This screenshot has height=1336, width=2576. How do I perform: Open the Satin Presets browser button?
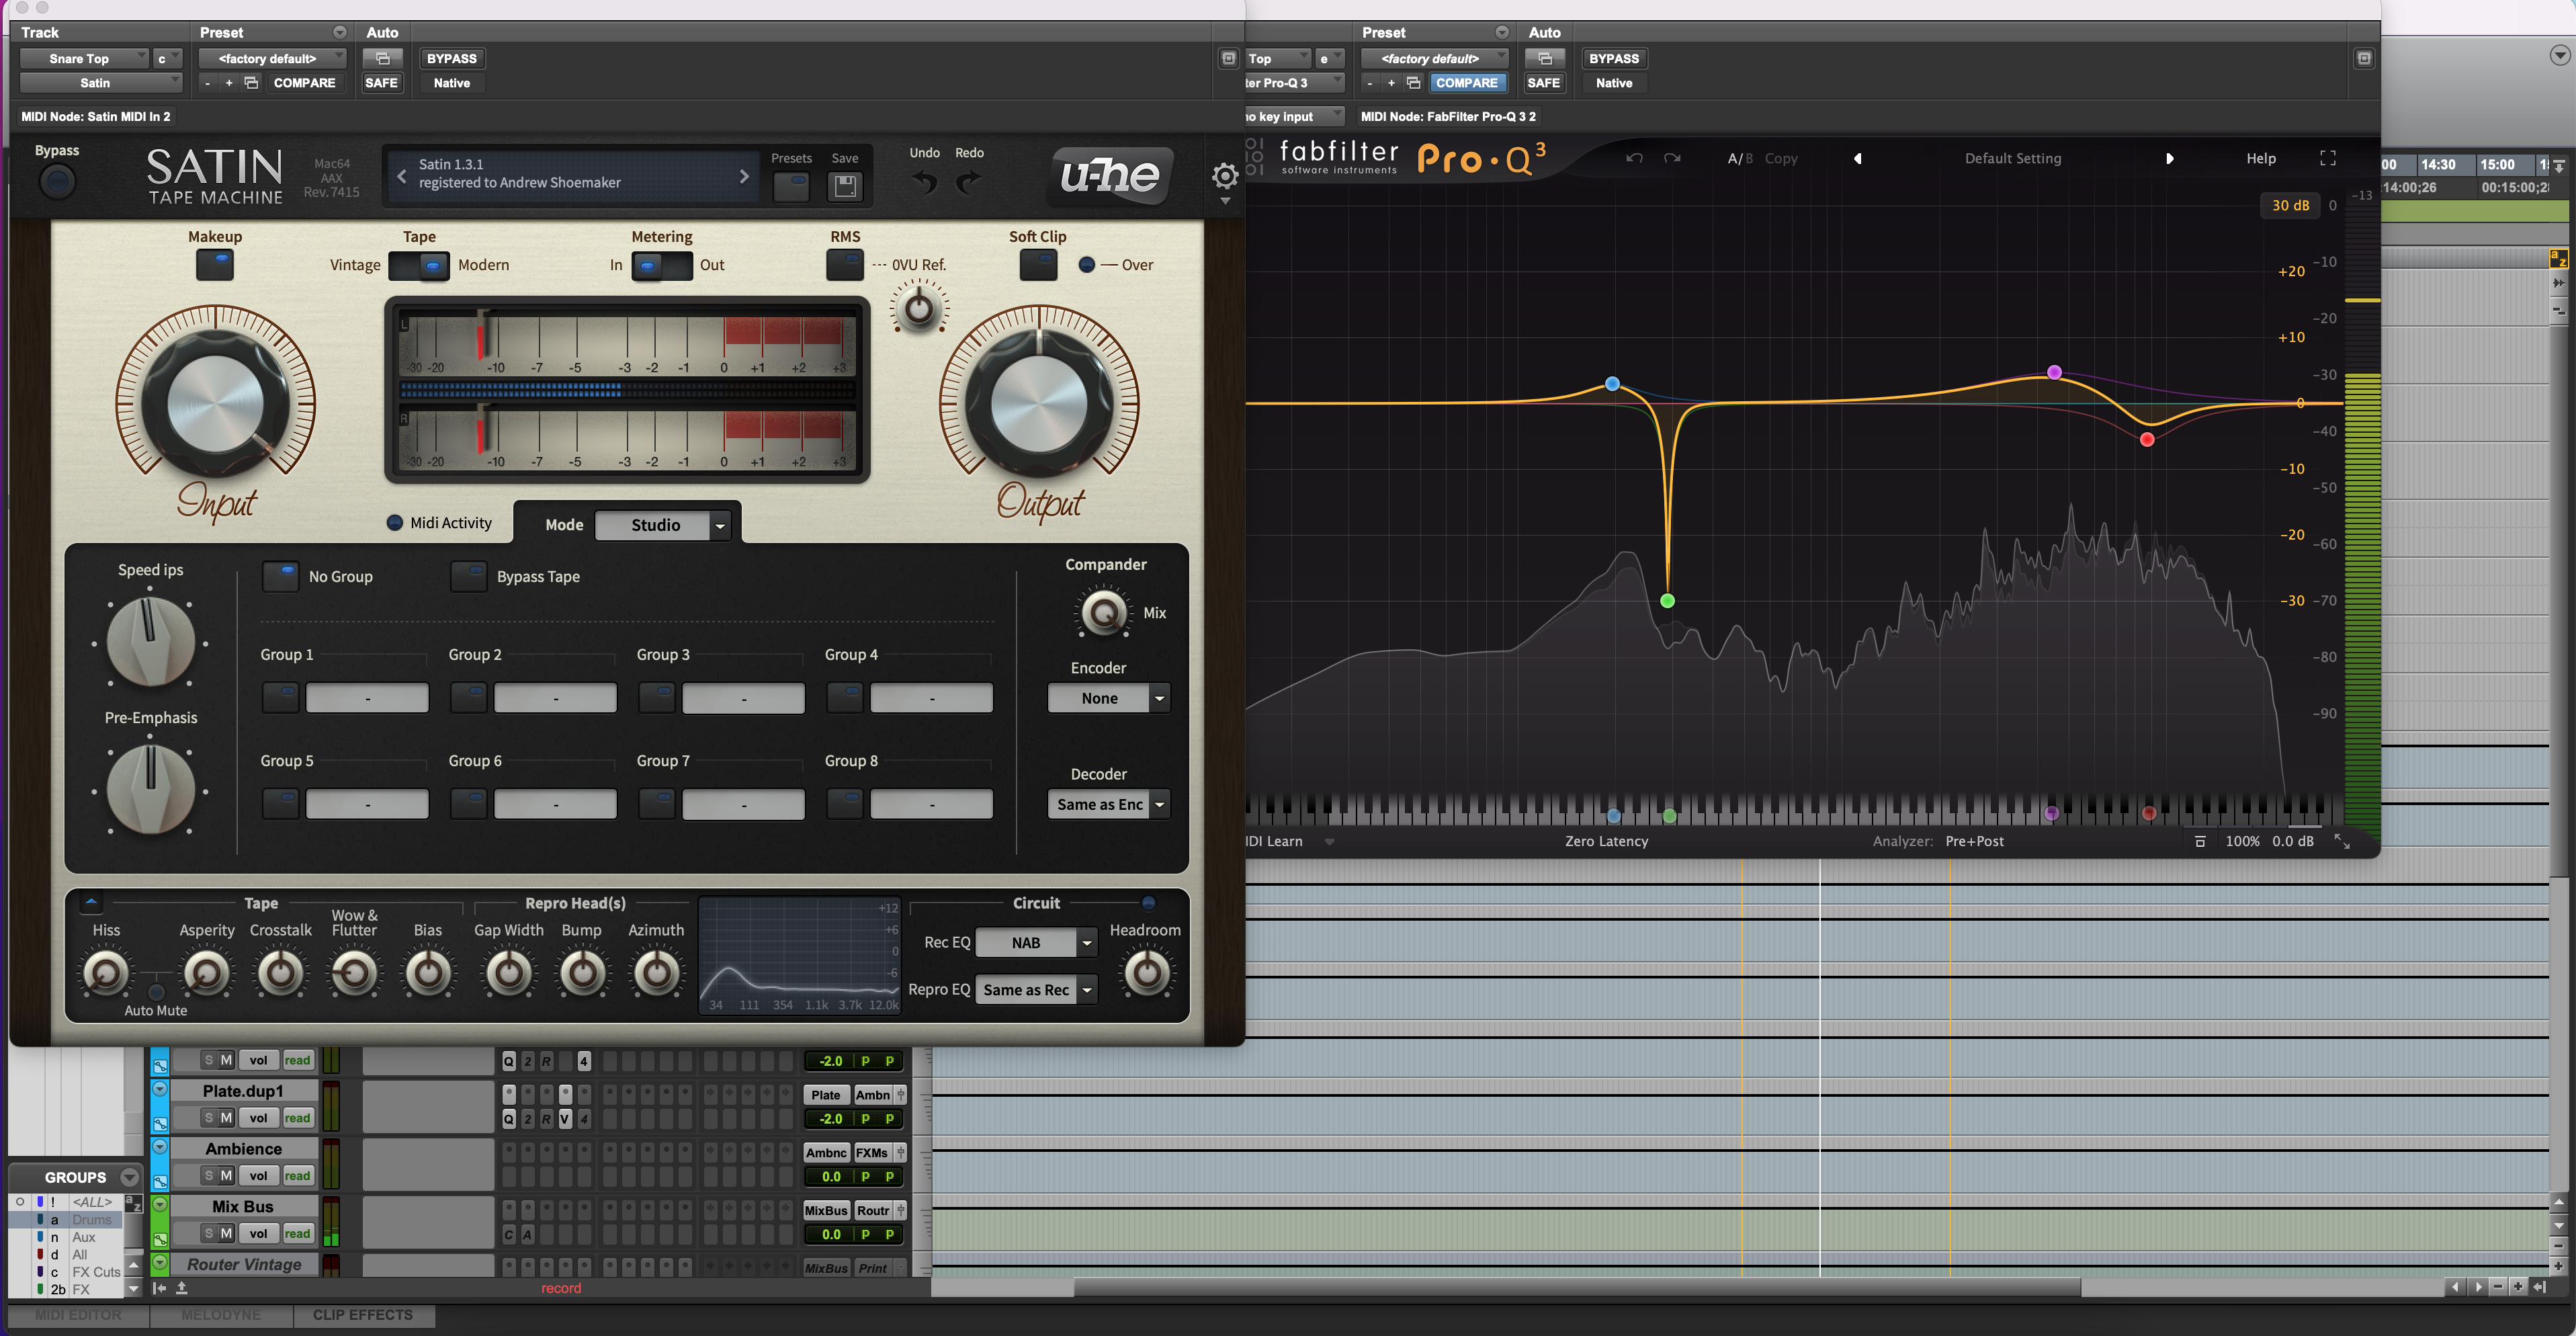[x=791, y=186]
